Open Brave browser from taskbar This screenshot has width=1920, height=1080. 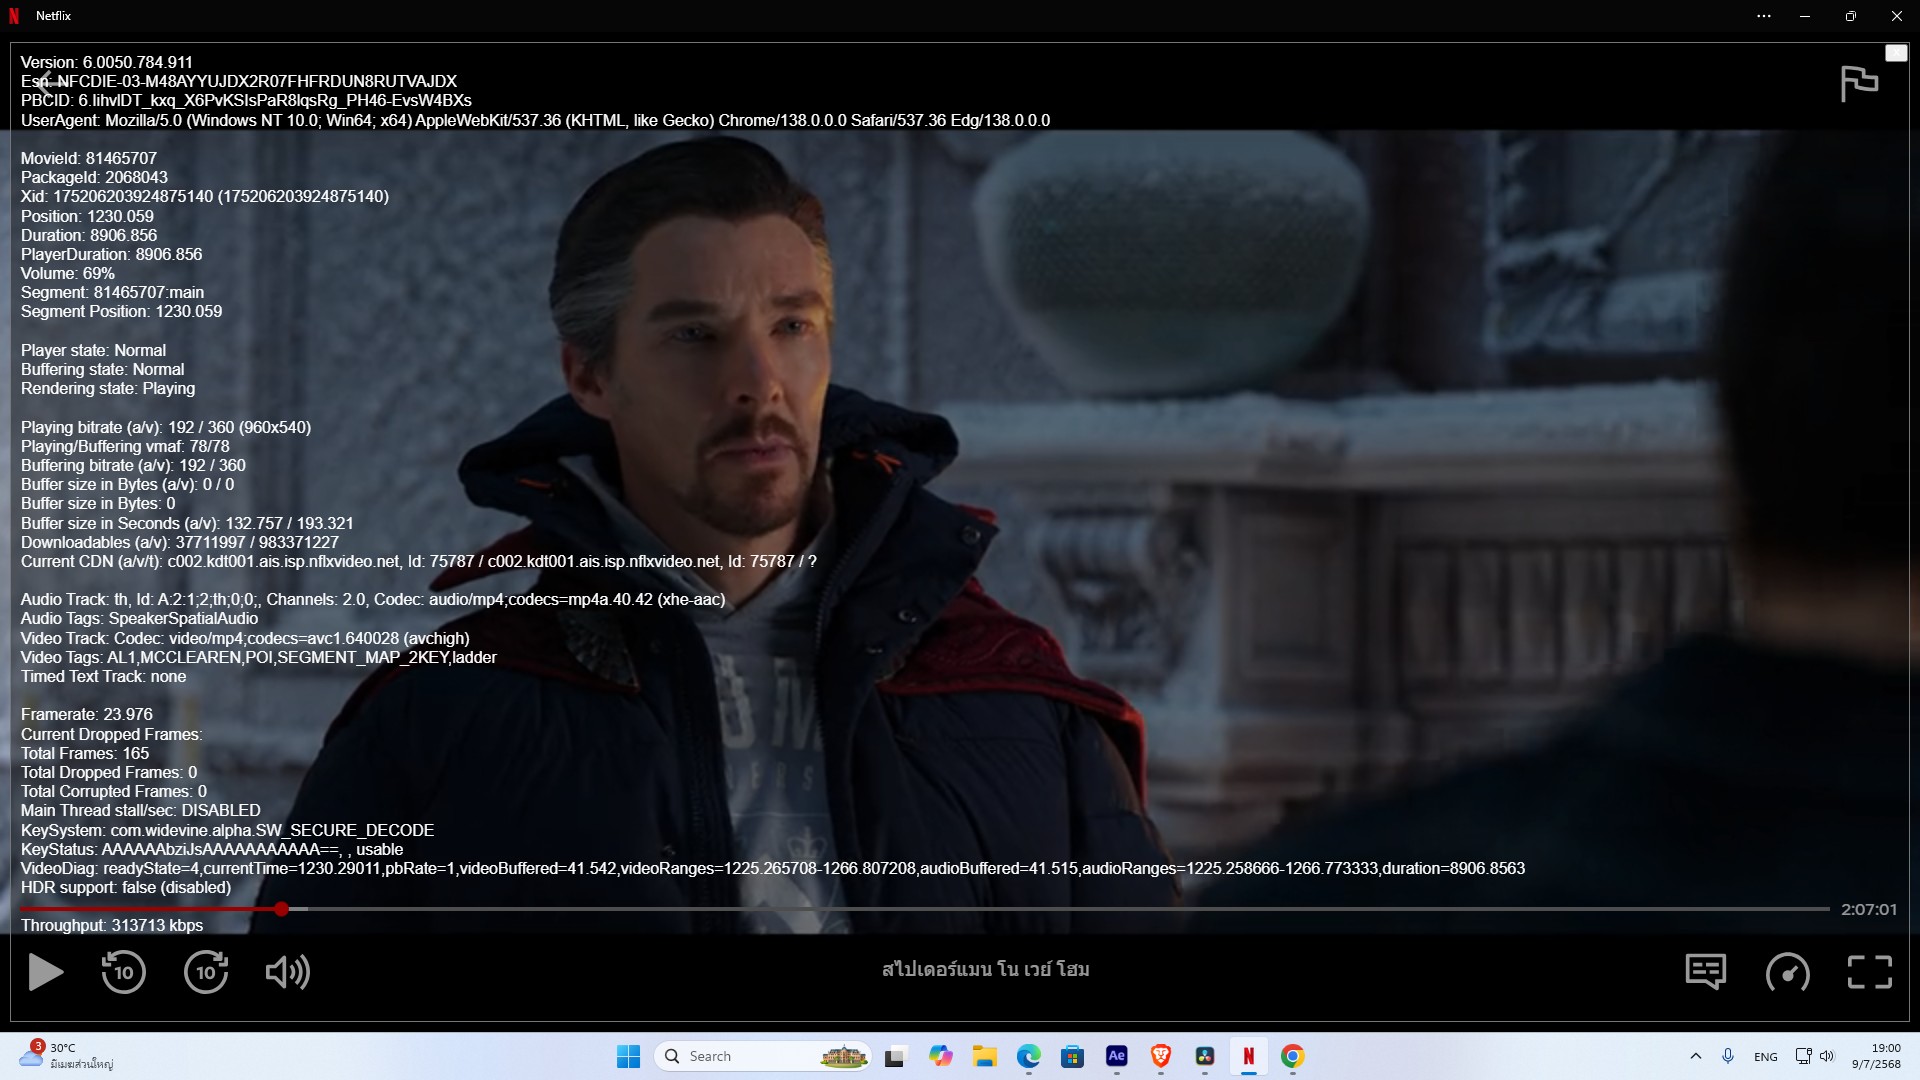coord(1161,1056)
